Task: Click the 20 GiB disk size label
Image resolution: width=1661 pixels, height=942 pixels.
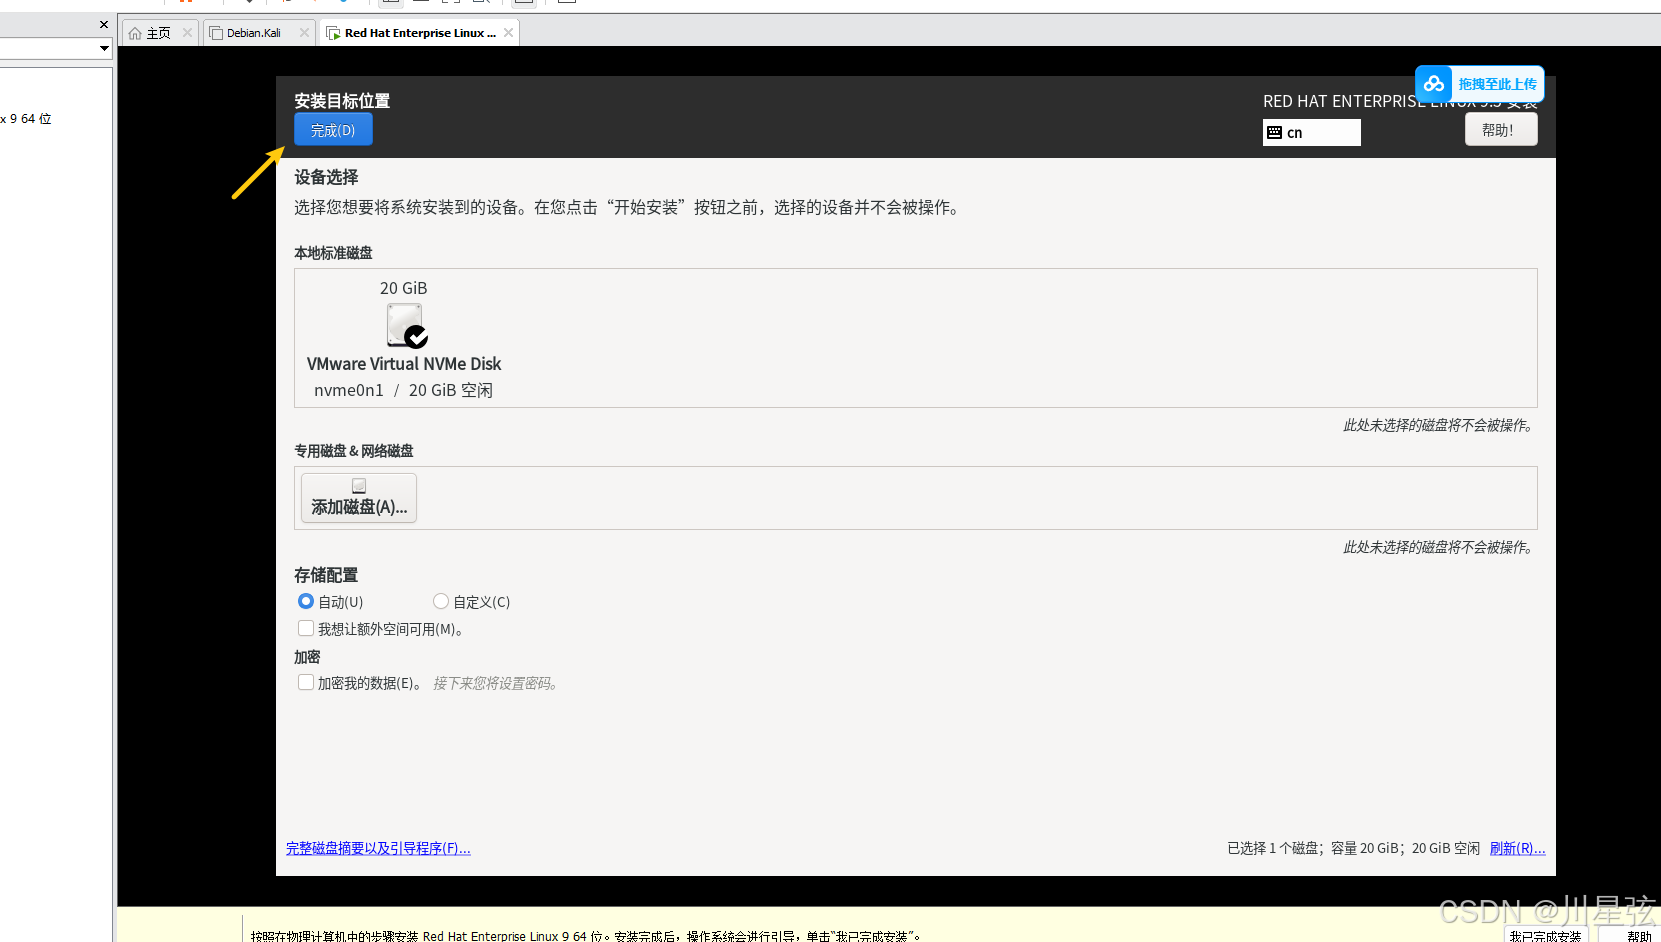Action: (403, 288)
